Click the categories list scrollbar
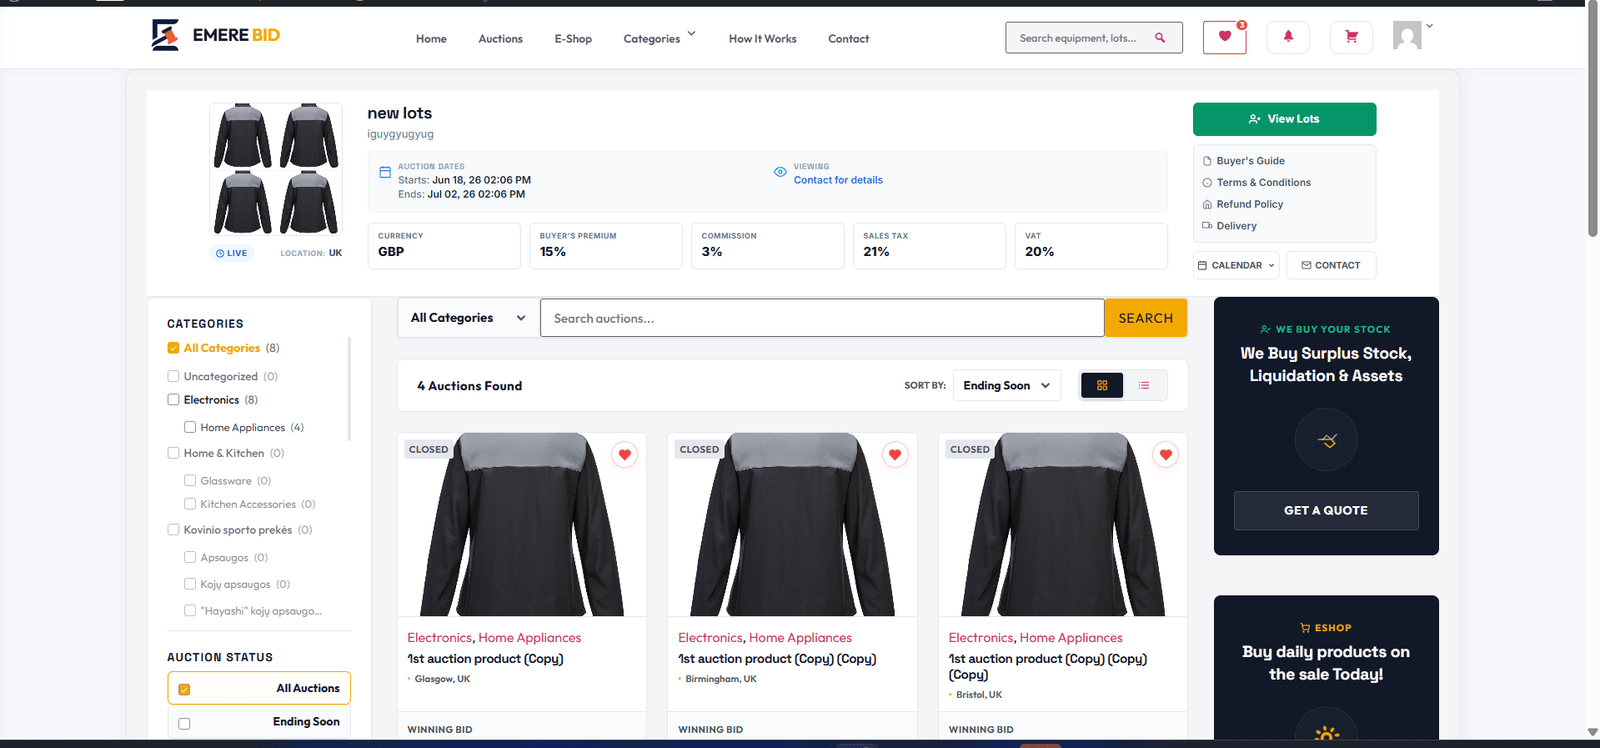The image size is (1600, 748). tap(349, 389)
